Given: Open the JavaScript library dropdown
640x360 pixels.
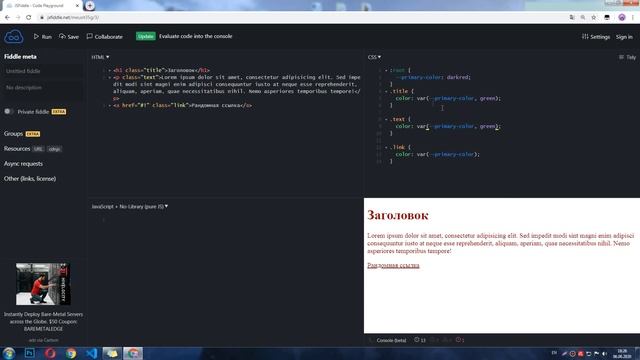Looking at the screenshot, I should tap(130, 207).
